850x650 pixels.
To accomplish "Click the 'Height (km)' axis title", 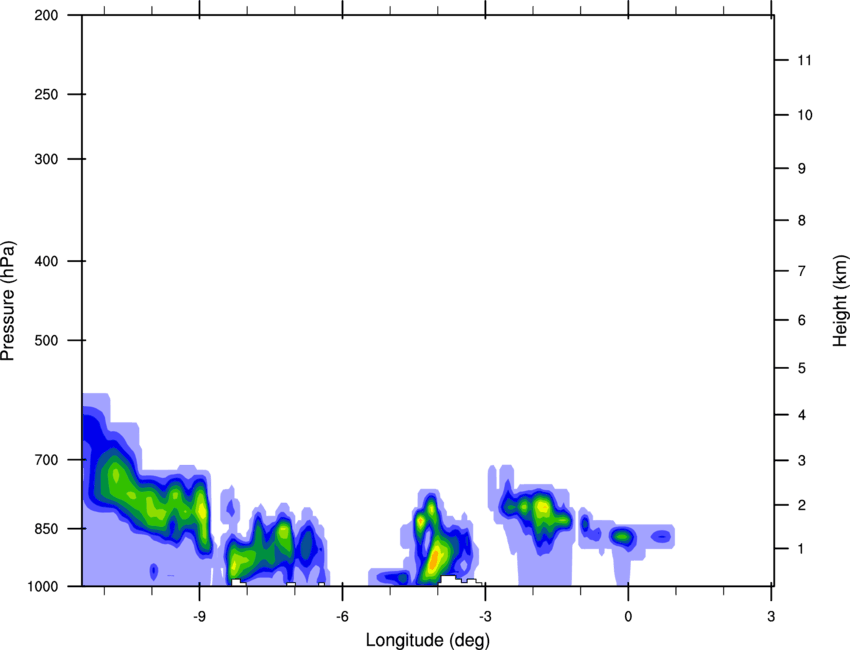I will click(840, 300).
